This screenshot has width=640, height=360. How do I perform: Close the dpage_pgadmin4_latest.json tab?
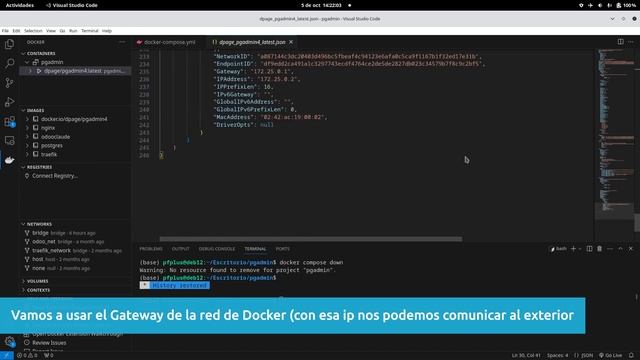(x=291, y=42)
